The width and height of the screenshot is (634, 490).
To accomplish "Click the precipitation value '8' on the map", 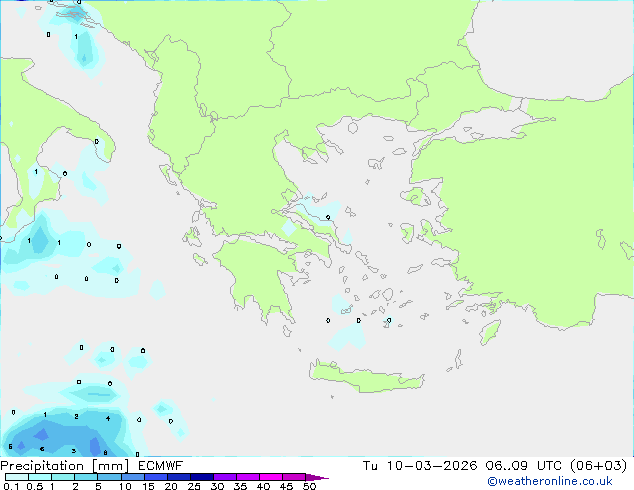I will pyautogui.click(x=105, y=453).
